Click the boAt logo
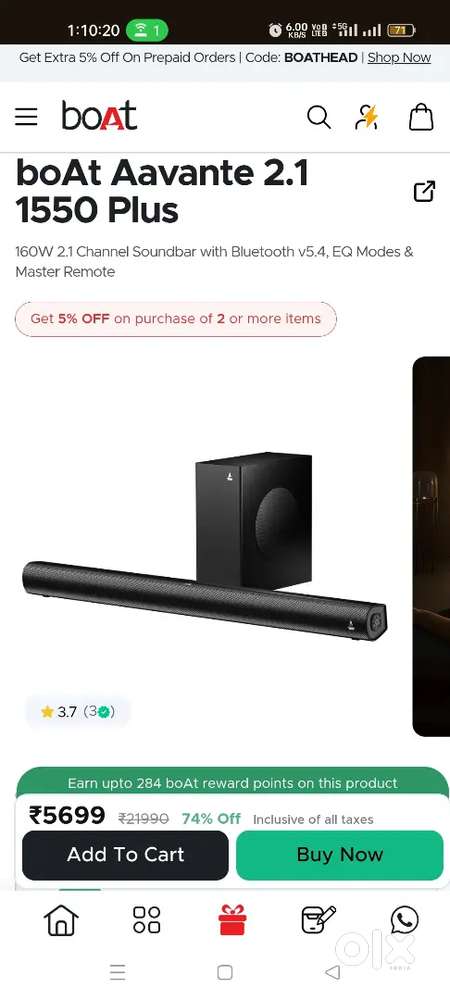The width and height of the screenshot is (450, 1000). (99, 115)
